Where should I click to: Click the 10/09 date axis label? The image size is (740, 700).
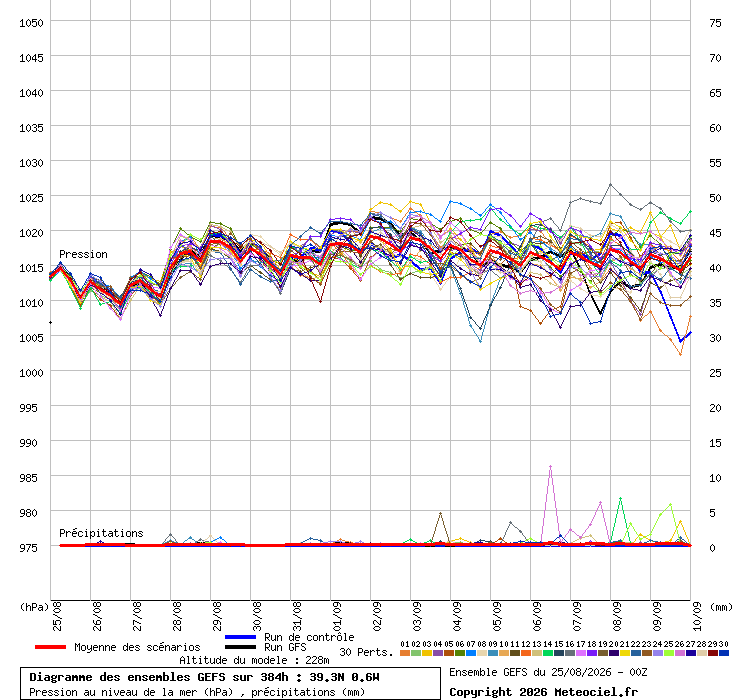coord(697,616)
